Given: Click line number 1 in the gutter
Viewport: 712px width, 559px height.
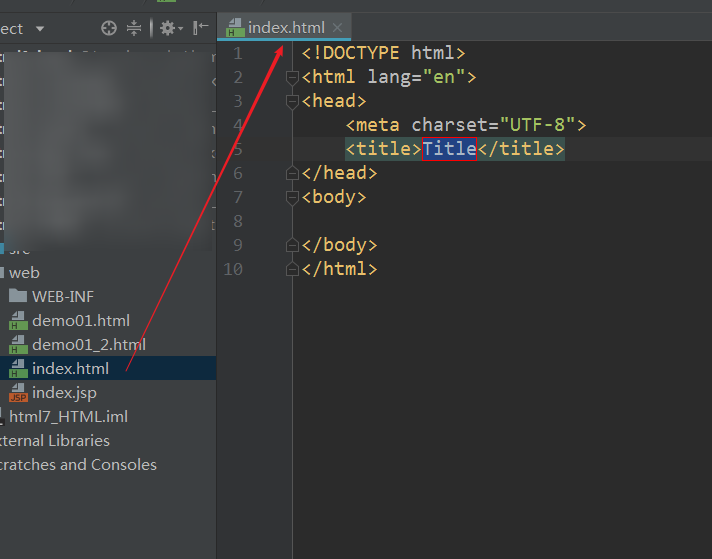Looking at the screenshot, I should pos(237,53).
